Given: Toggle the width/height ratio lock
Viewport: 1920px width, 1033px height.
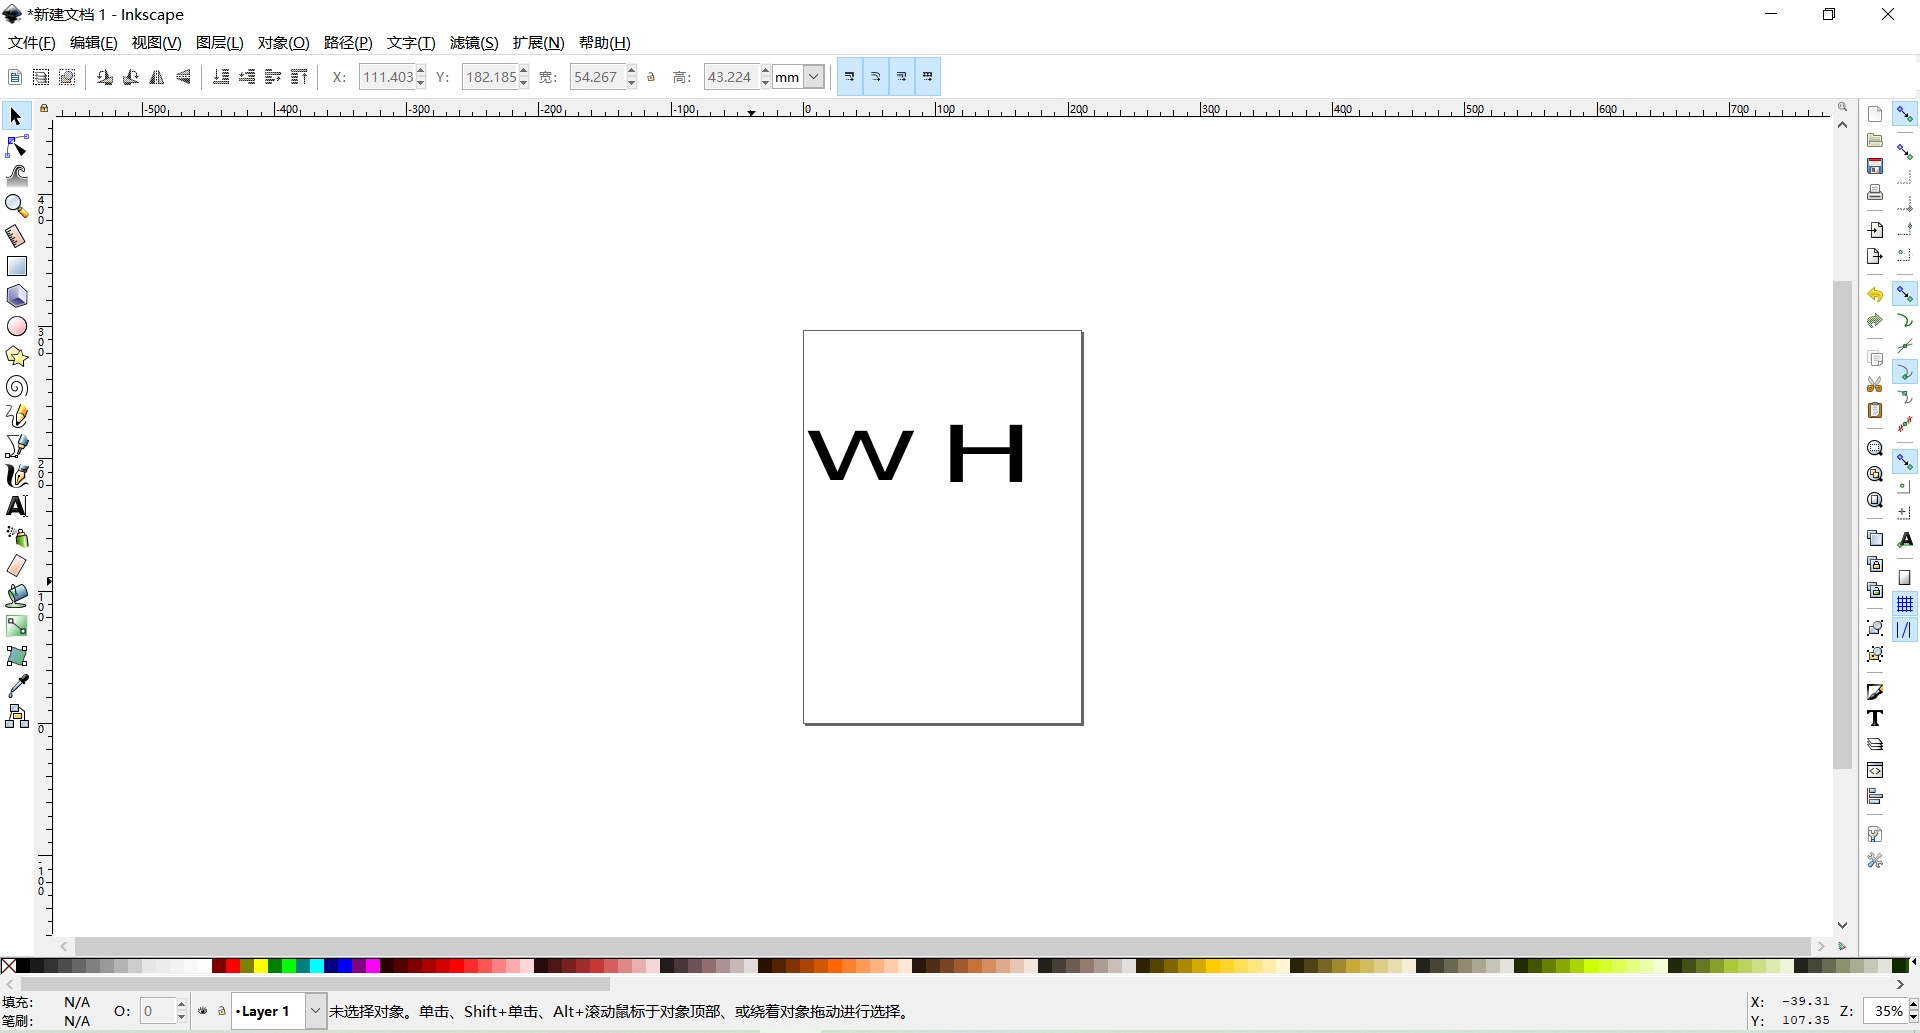Looking at the screenshot, I should click(652, 77).
